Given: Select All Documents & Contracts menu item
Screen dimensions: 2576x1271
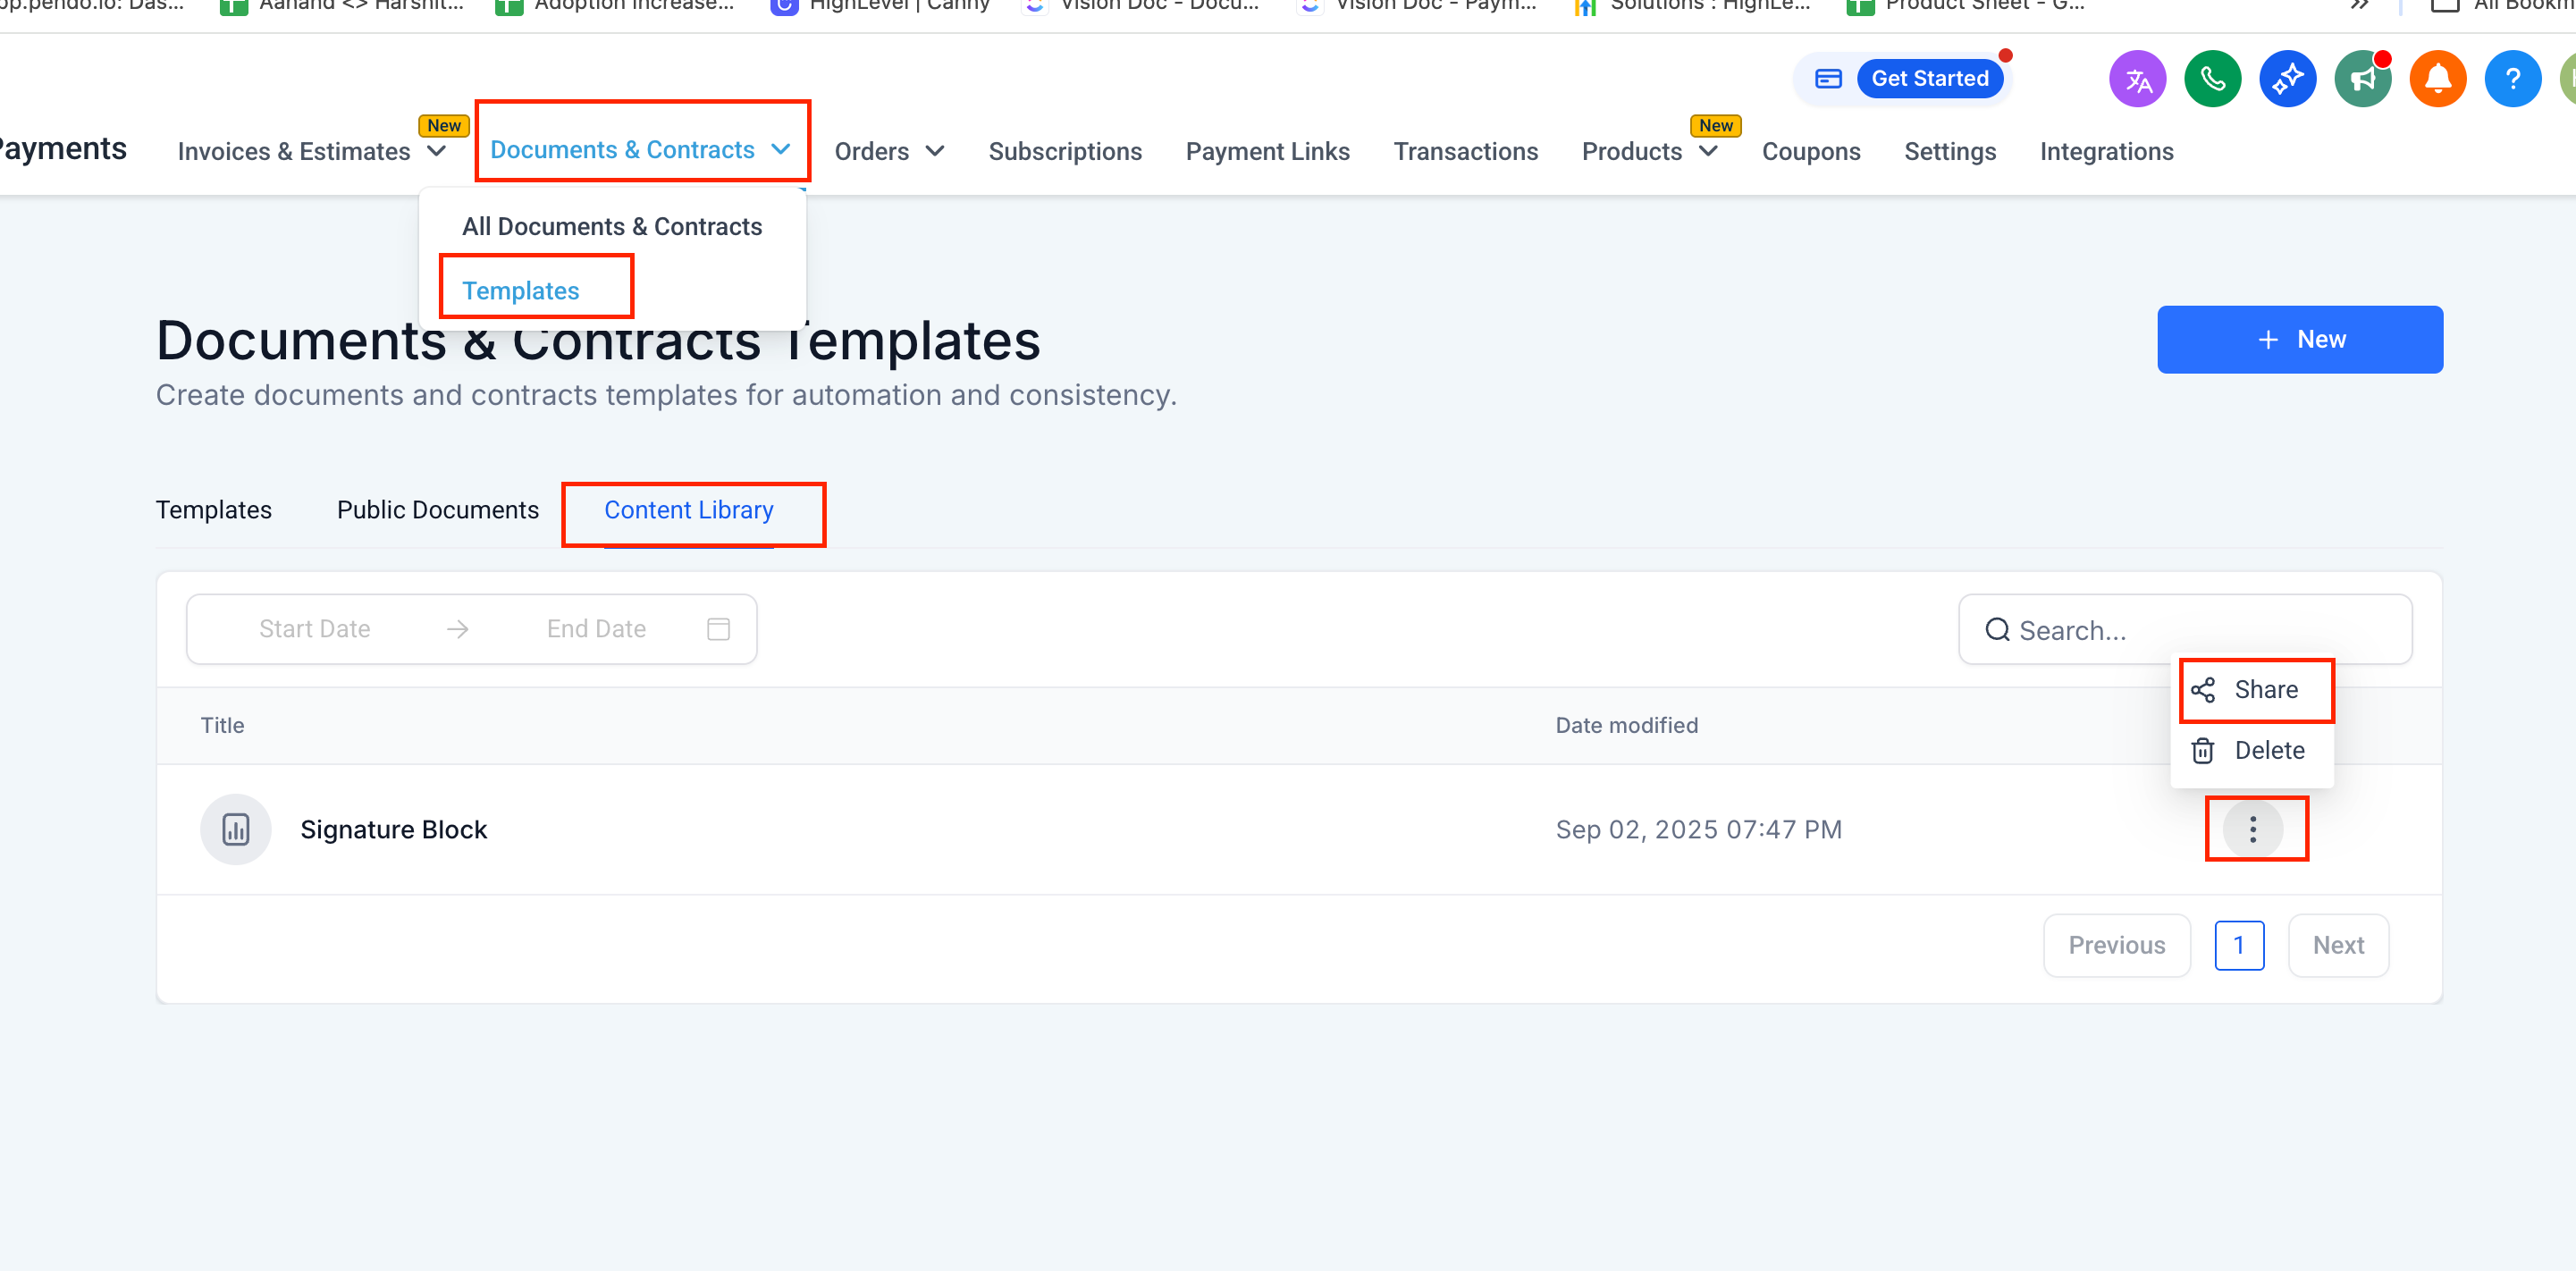Looking at the screenshot, I should coord(612,227).
